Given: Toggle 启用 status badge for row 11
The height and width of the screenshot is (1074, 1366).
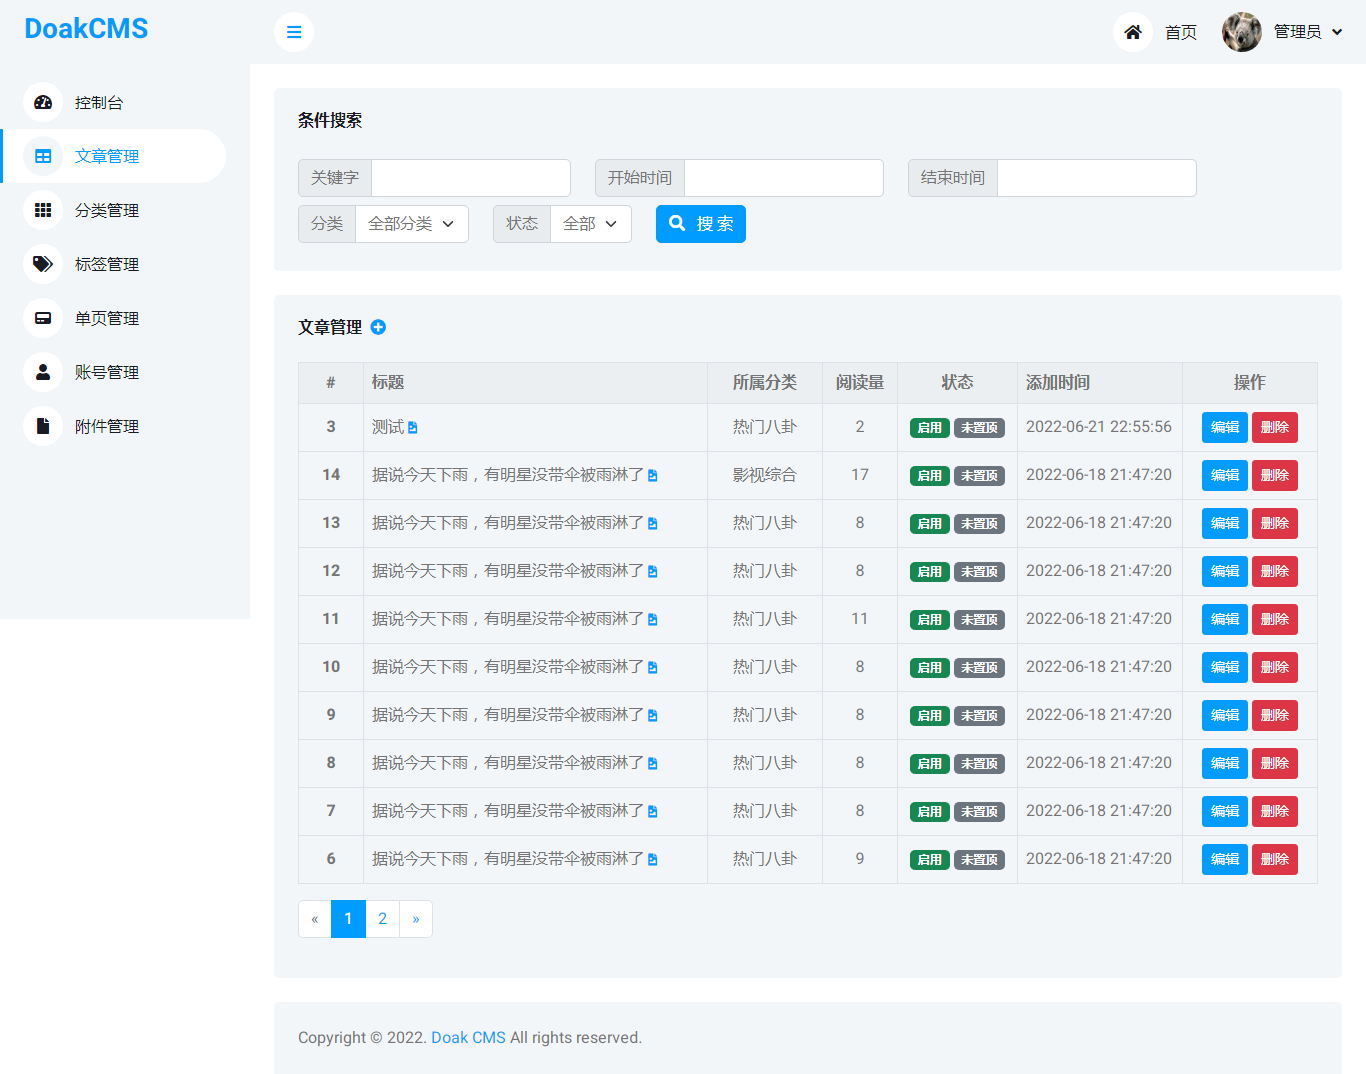Looking at the screenshot, I should (930, 620).
